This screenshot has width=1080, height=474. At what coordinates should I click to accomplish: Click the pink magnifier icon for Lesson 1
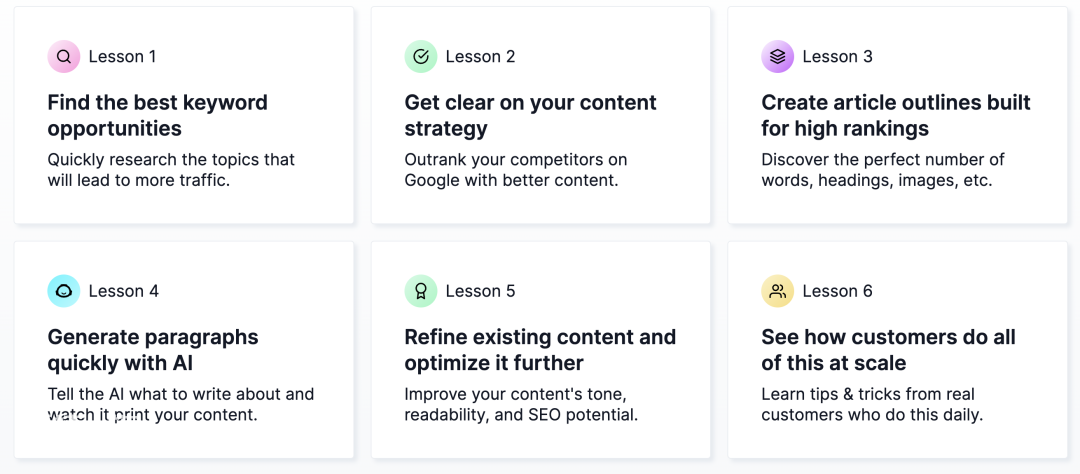64,56
